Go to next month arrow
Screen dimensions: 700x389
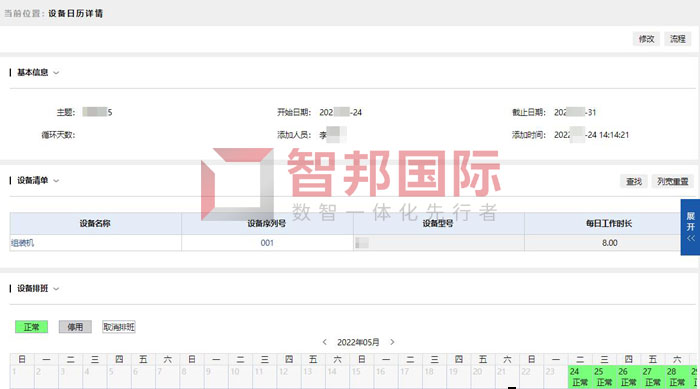coord(392,342)
